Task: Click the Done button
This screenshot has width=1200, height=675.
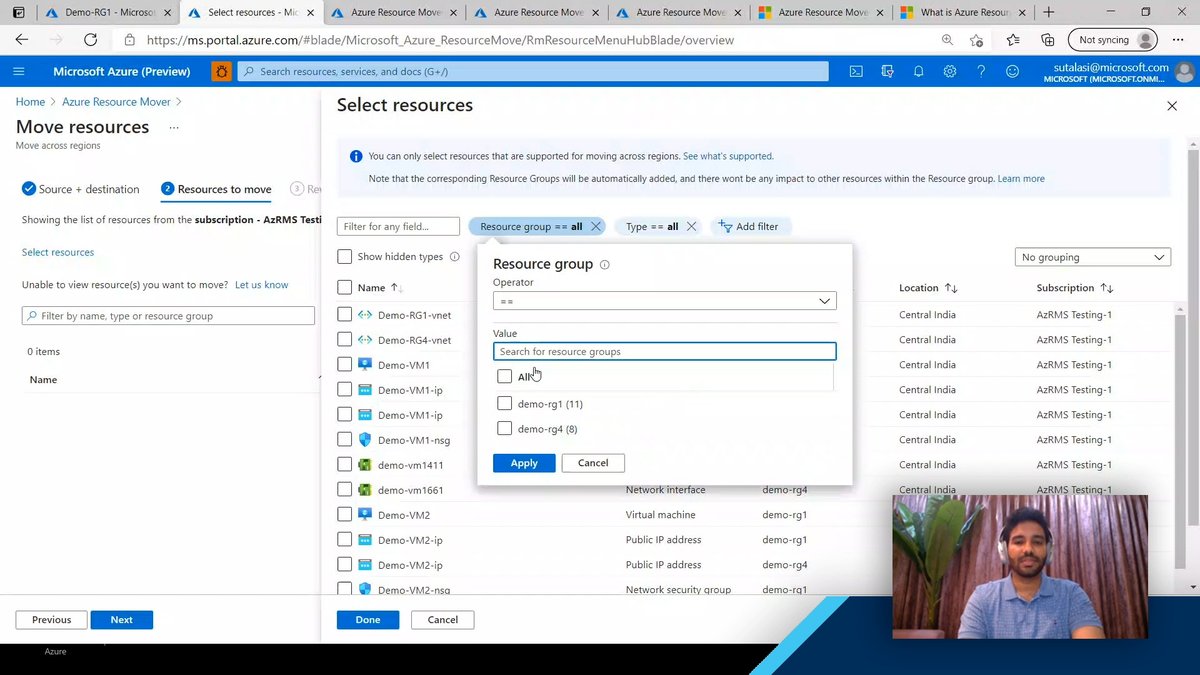Action: [368, 620]
